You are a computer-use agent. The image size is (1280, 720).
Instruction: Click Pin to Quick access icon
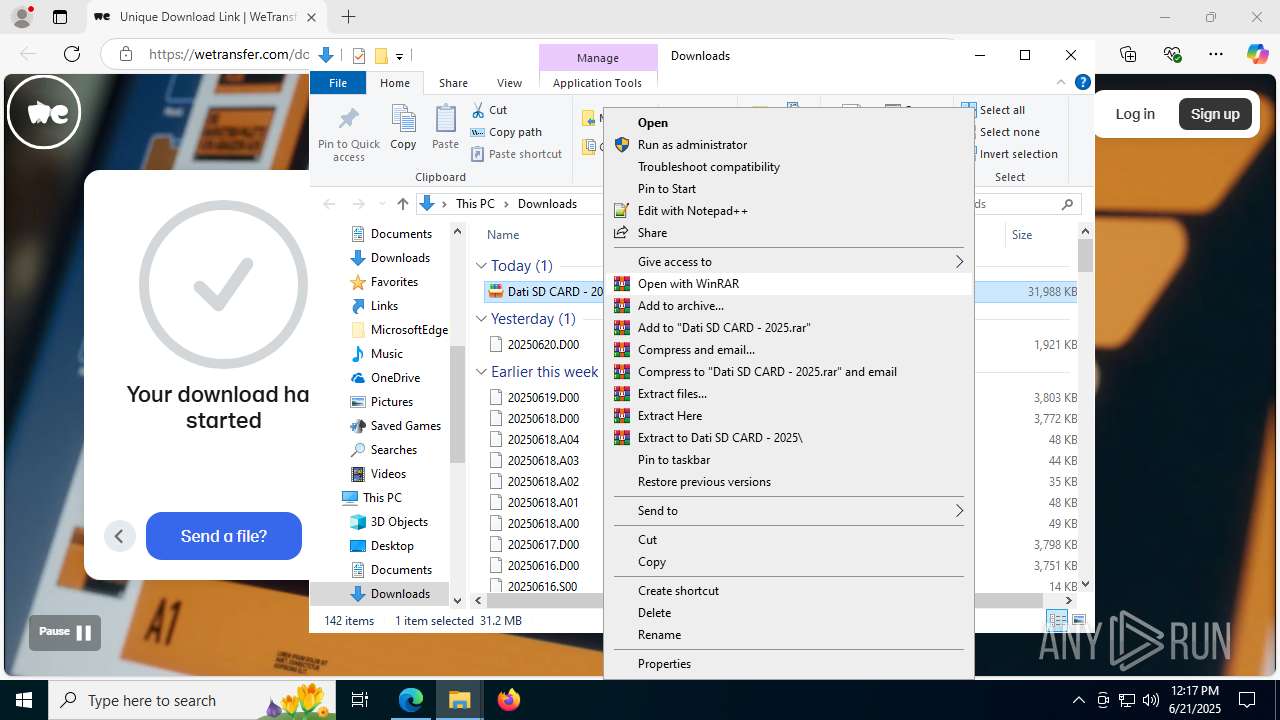click(x=348, y=119)
